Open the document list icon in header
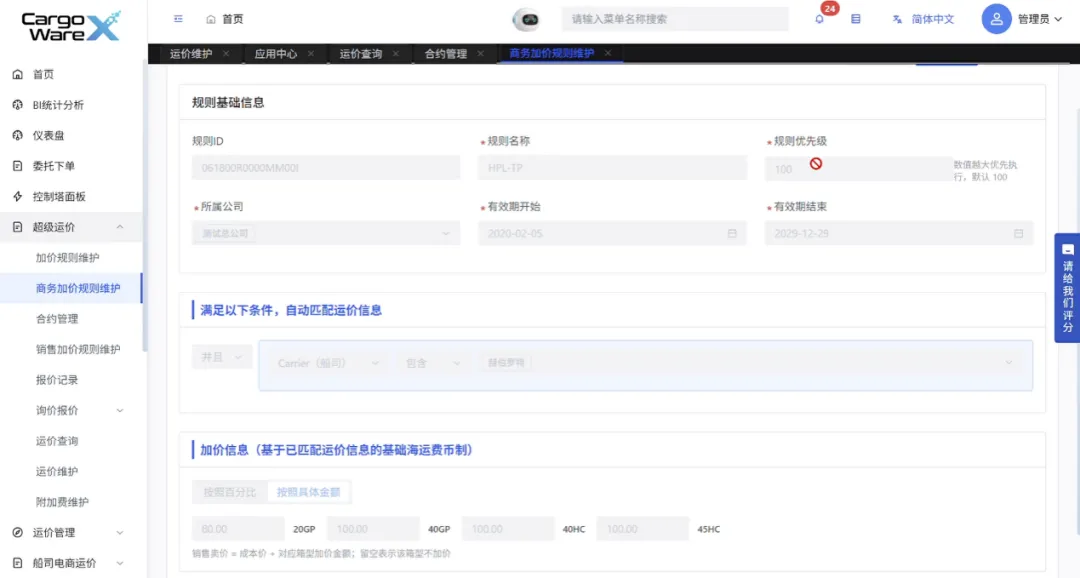 coord(855,19)
